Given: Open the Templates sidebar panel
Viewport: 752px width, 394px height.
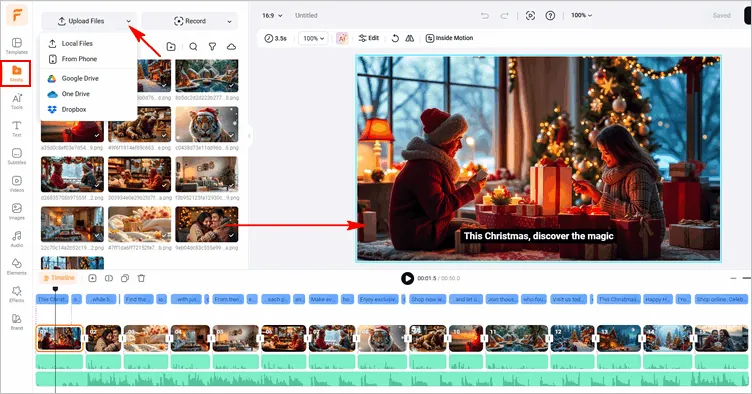Looking at the screenshot, I should (17, 46).
